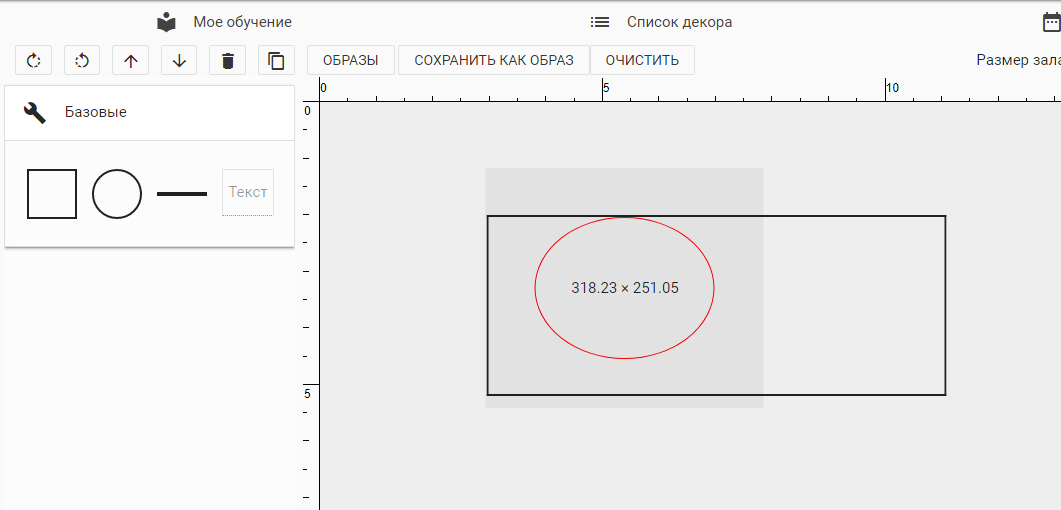The width and height of the screenshot is (1061, 510).
Task: Open the Список декора menu item
Action: [x=679, y=22]
